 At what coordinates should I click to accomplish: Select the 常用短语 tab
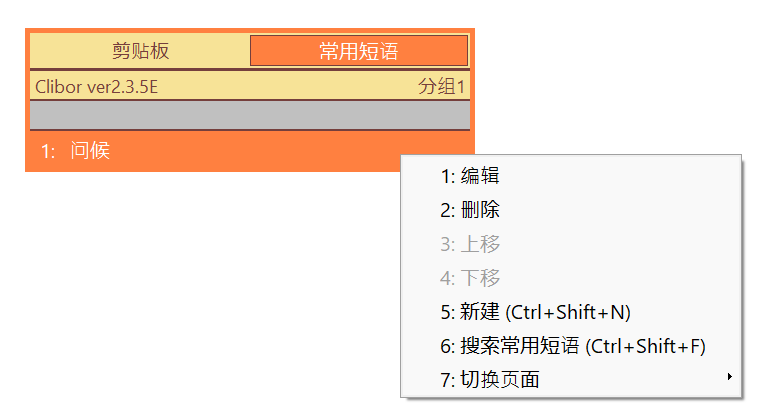pyautogui.click(x=359, y=51)
